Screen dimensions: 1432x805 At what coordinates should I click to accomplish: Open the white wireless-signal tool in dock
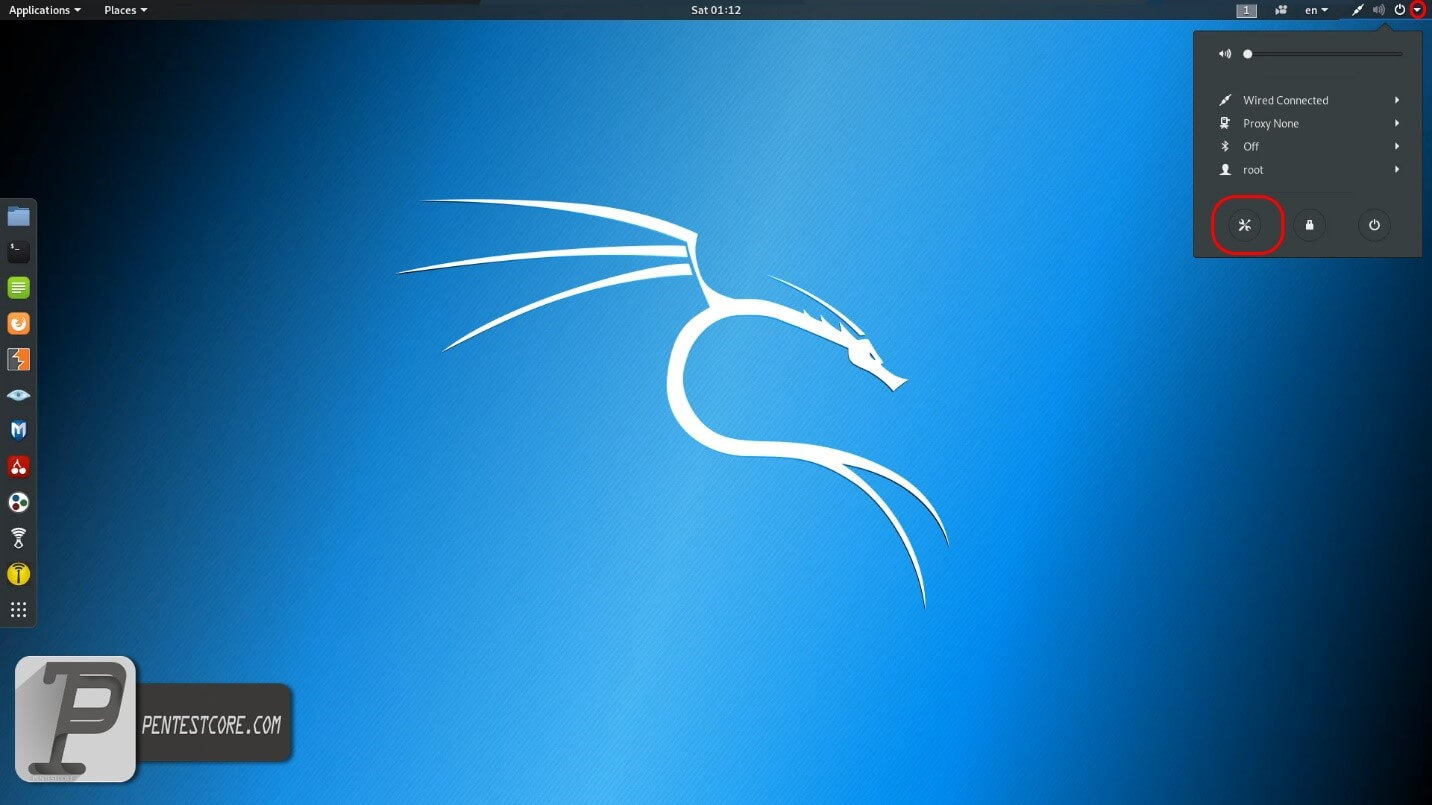pyautogui.click(x=18, y=538)
